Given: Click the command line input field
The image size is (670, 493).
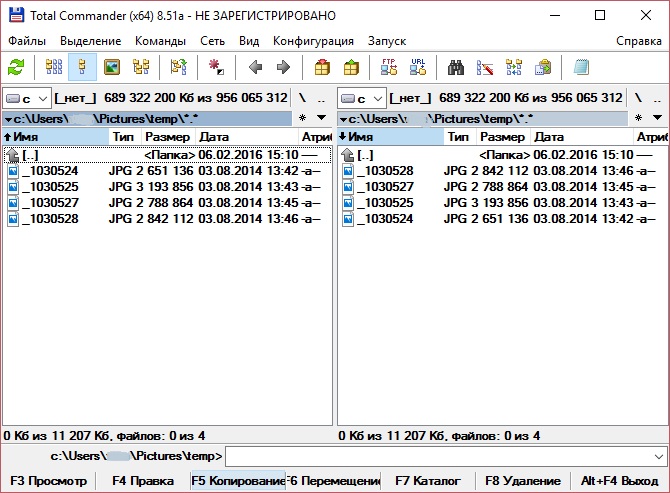Looking at the screenshot, I should [x=438, y=457].
